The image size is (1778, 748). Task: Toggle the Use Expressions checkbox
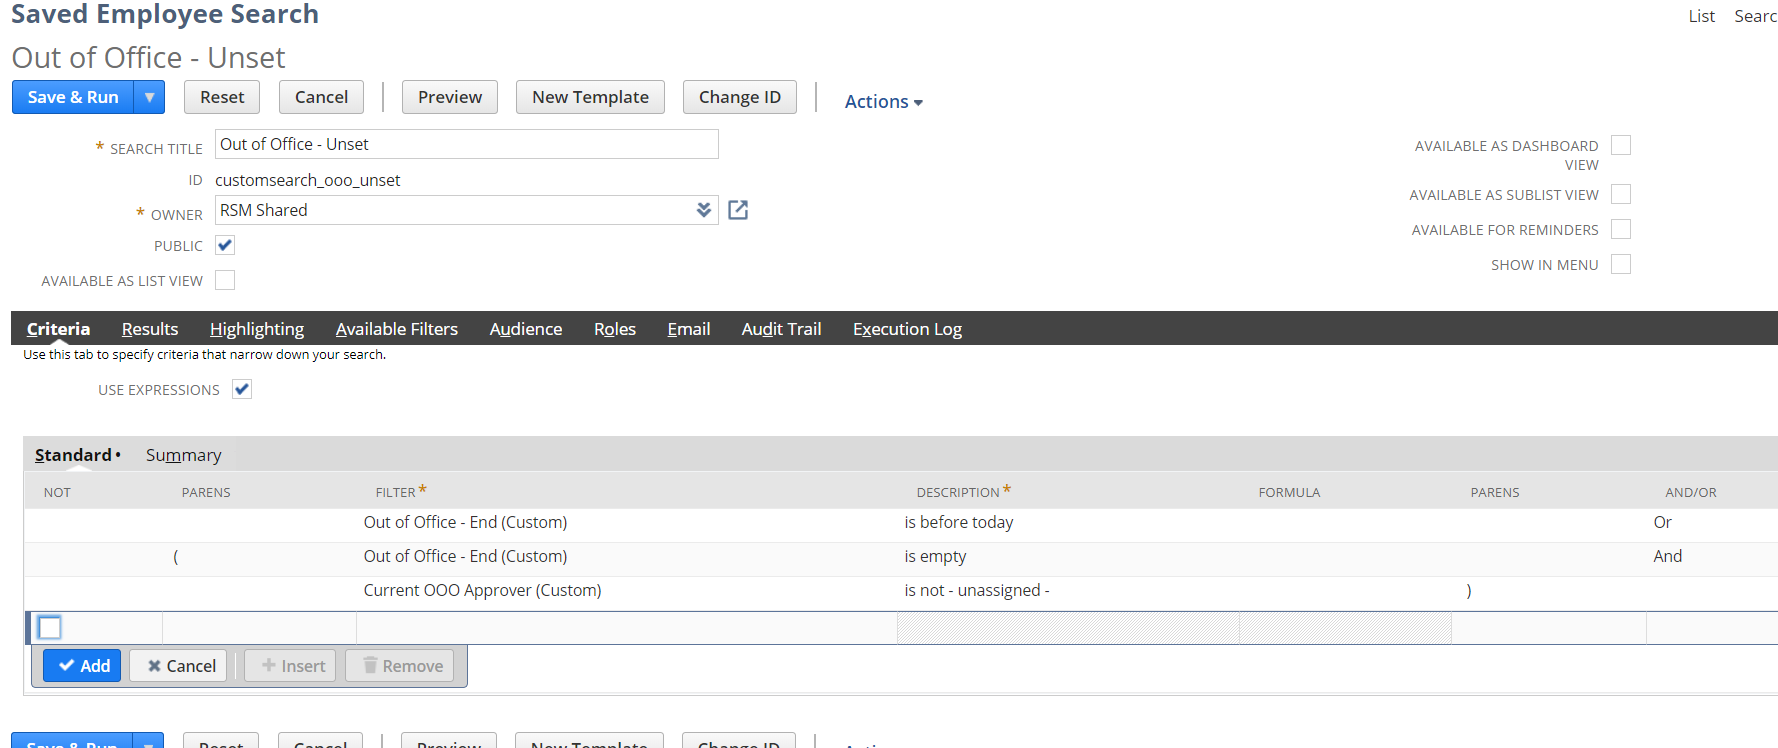point(242,390)
